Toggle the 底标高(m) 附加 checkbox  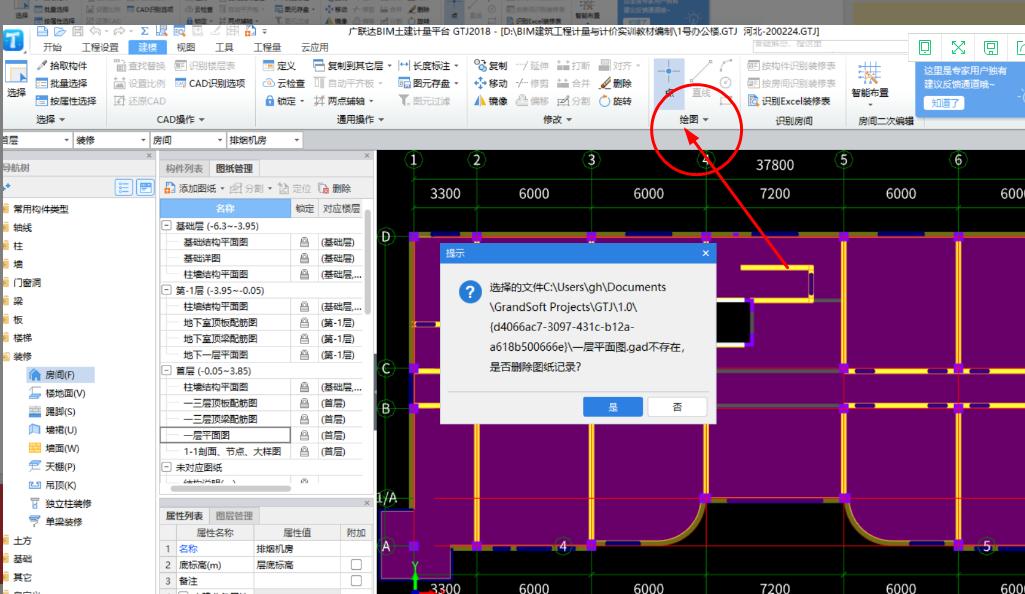point(356,564)
